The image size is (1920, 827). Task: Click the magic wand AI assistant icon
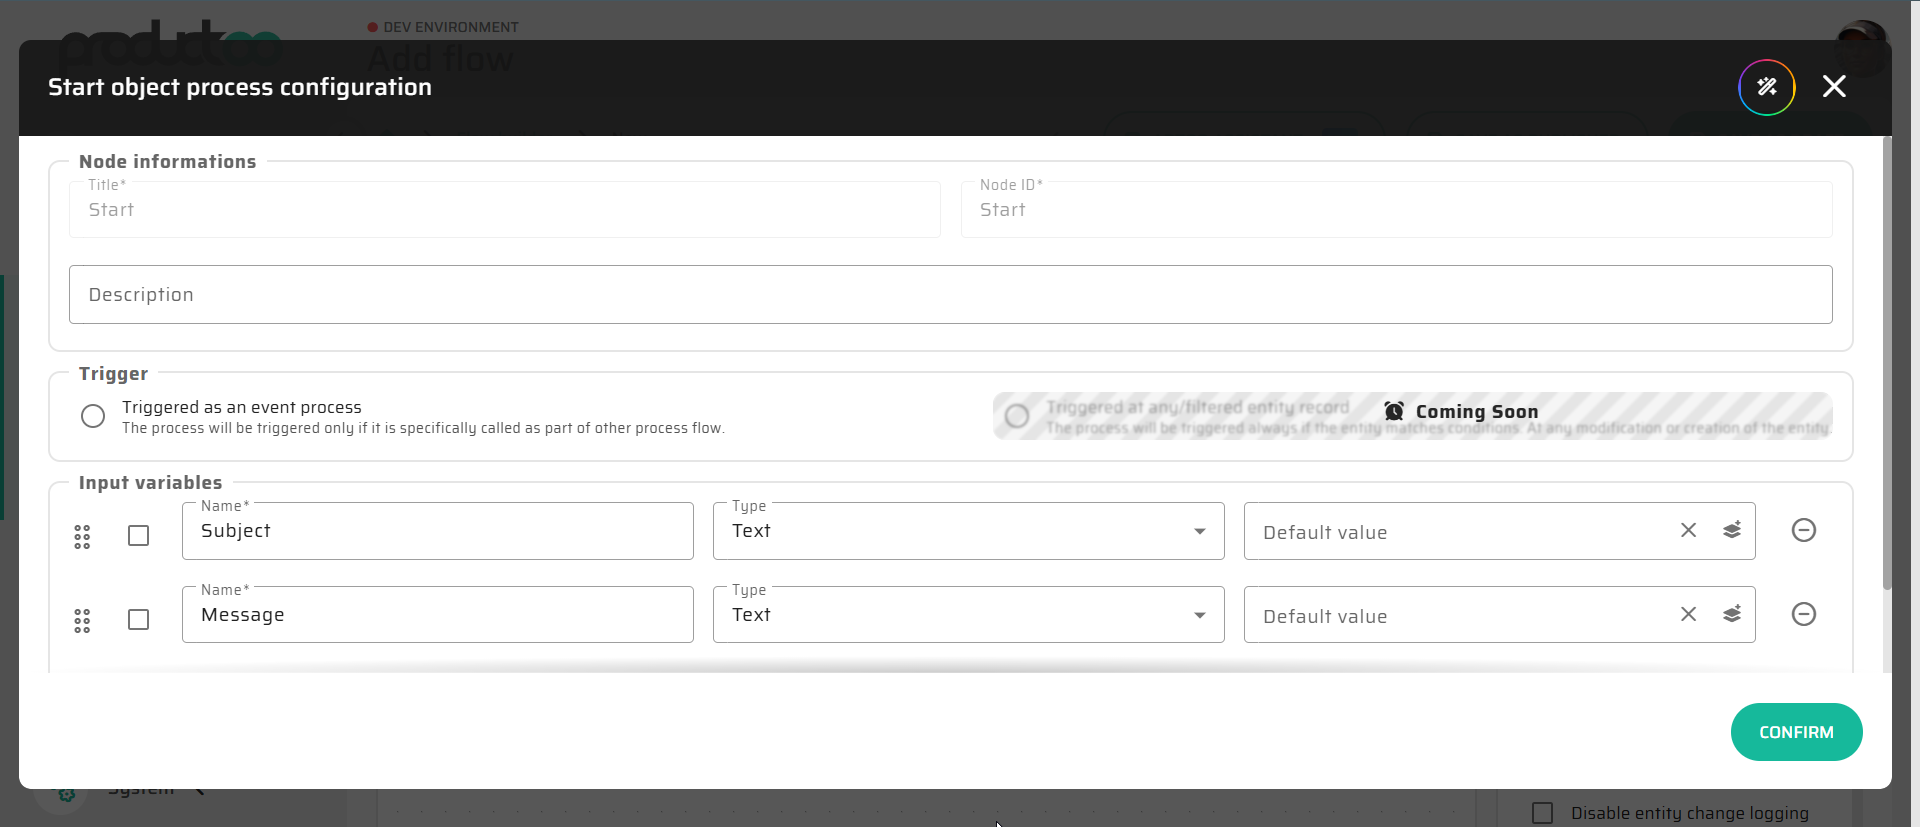pos(1766,87)
